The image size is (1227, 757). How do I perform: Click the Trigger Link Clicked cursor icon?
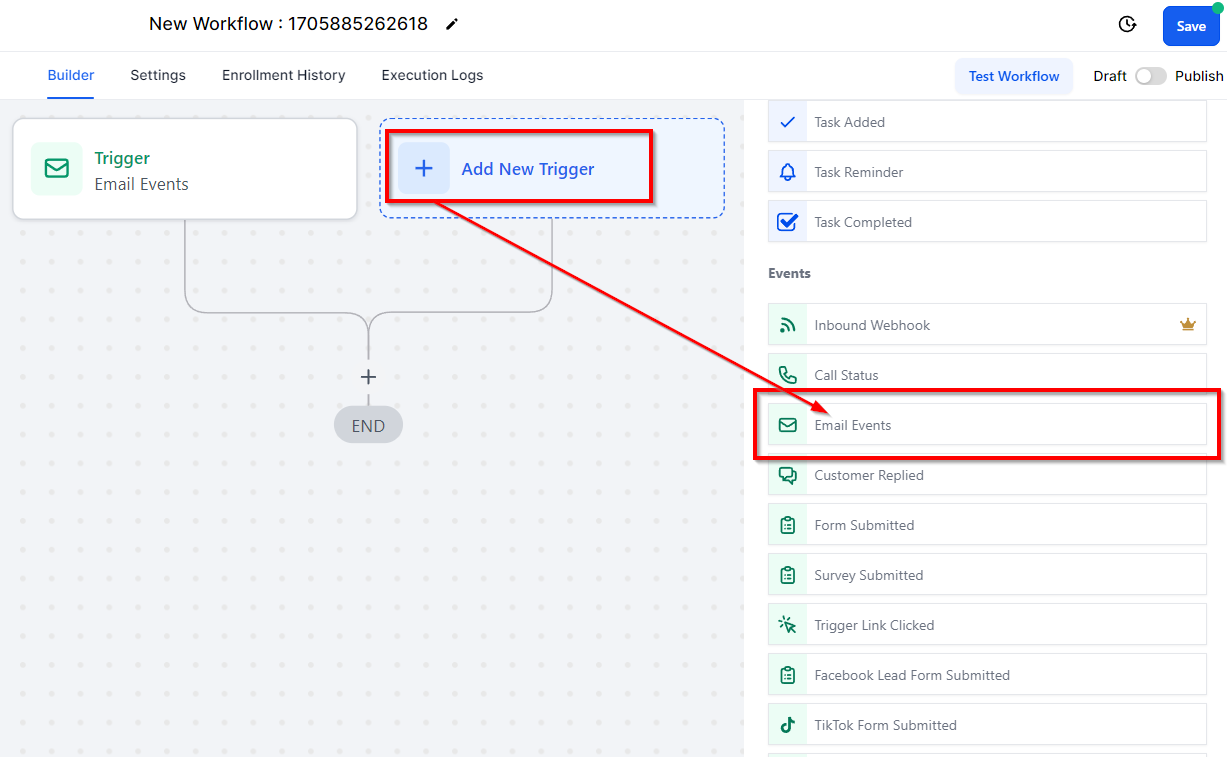pyautogui.click(x=788, y=625)
